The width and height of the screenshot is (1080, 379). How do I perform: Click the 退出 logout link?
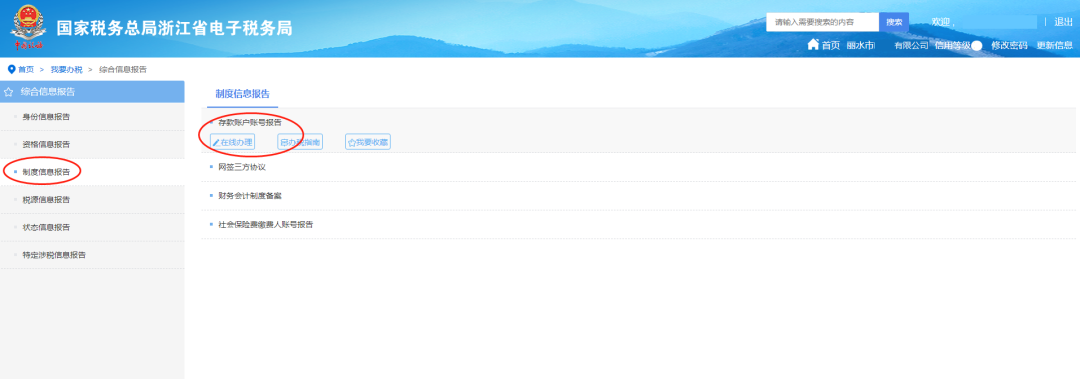(x=1063, y=22)
